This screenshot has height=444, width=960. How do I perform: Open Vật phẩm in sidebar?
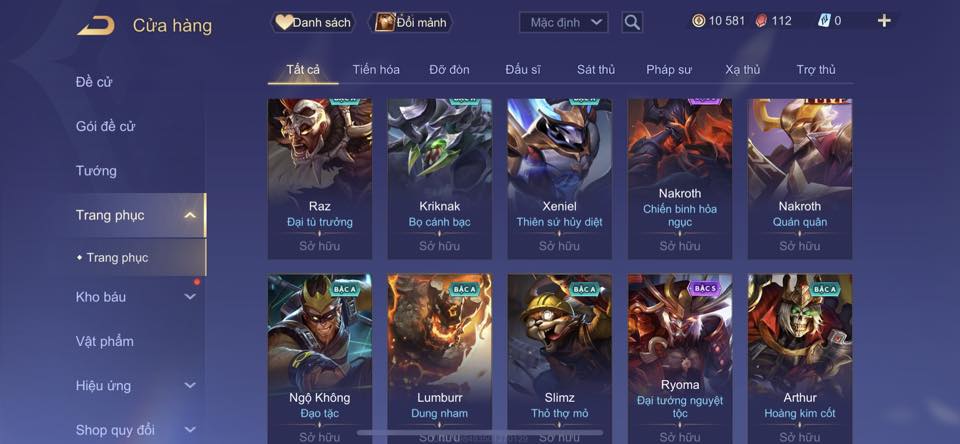[105, 341]
